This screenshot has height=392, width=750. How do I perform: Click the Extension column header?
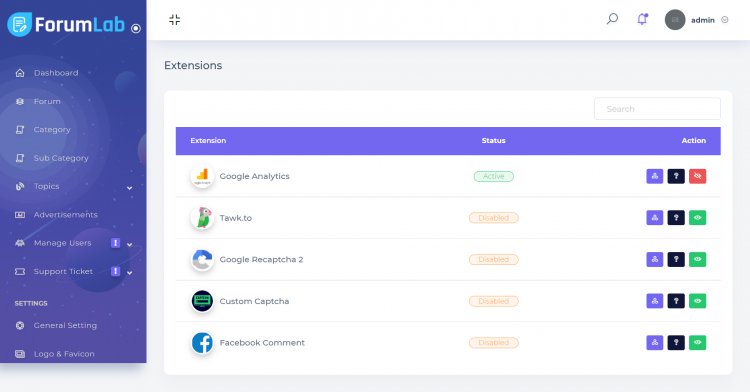208,141
